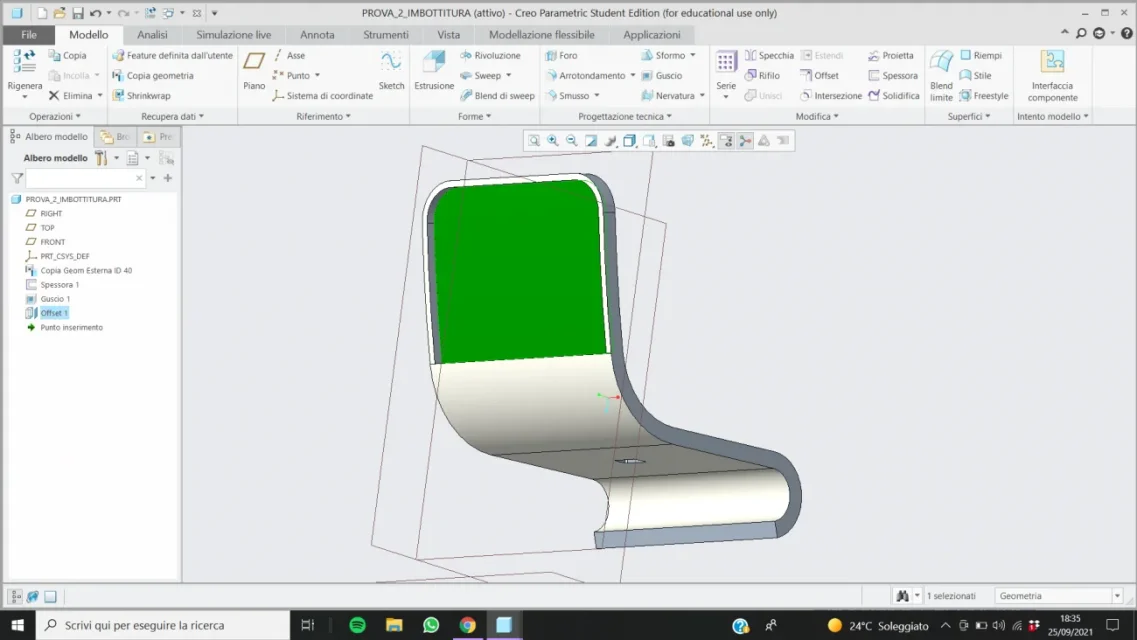Open the Blend limite surface tool
1137x640 pixels.
point(941,75)
